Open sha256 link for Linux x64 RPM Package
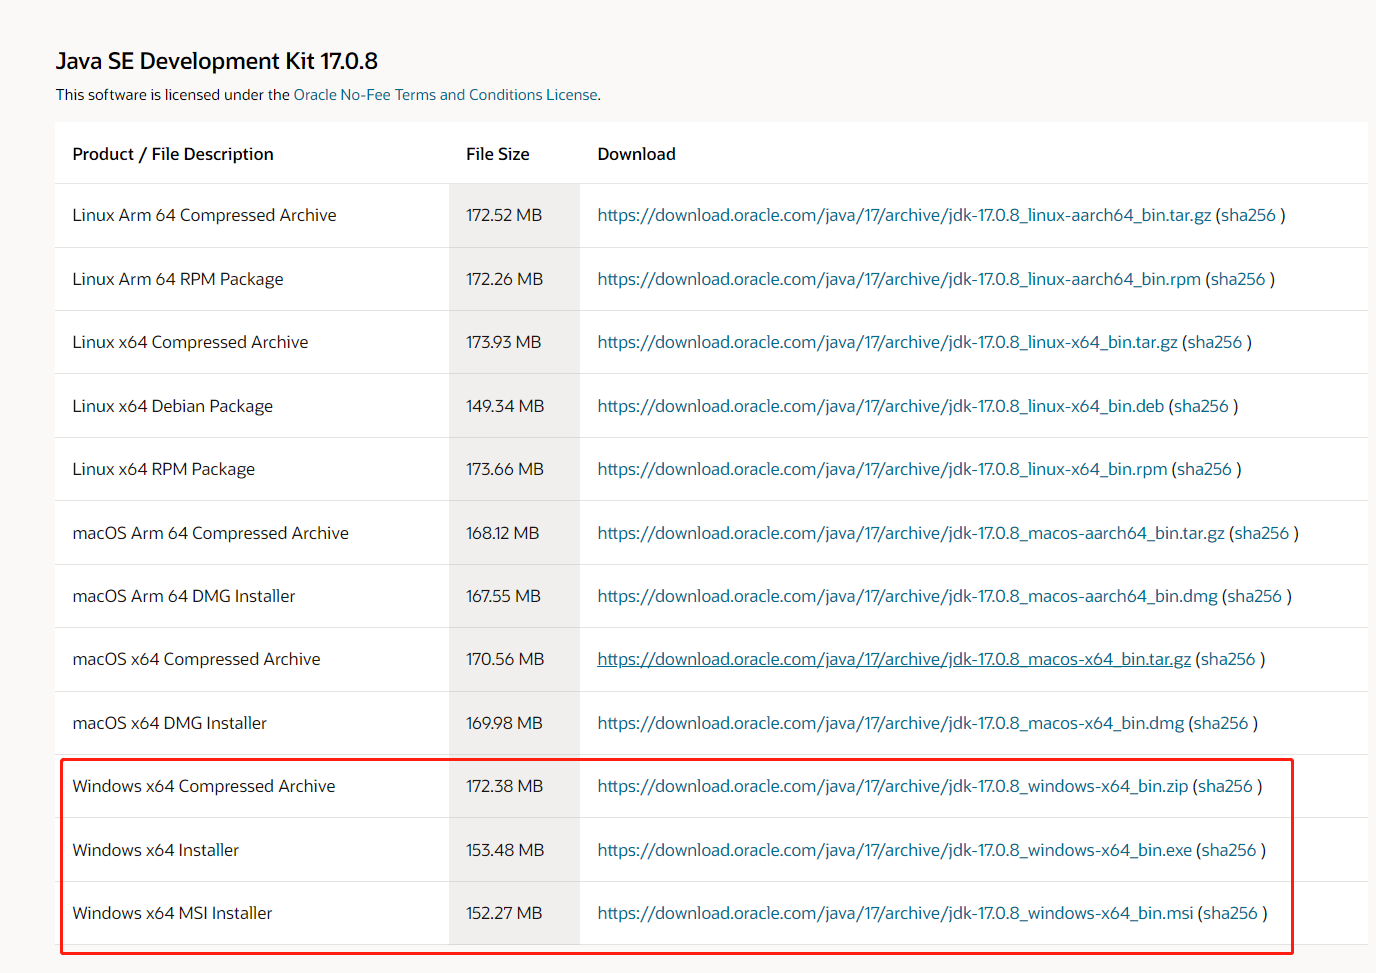 coord(1204,469)
